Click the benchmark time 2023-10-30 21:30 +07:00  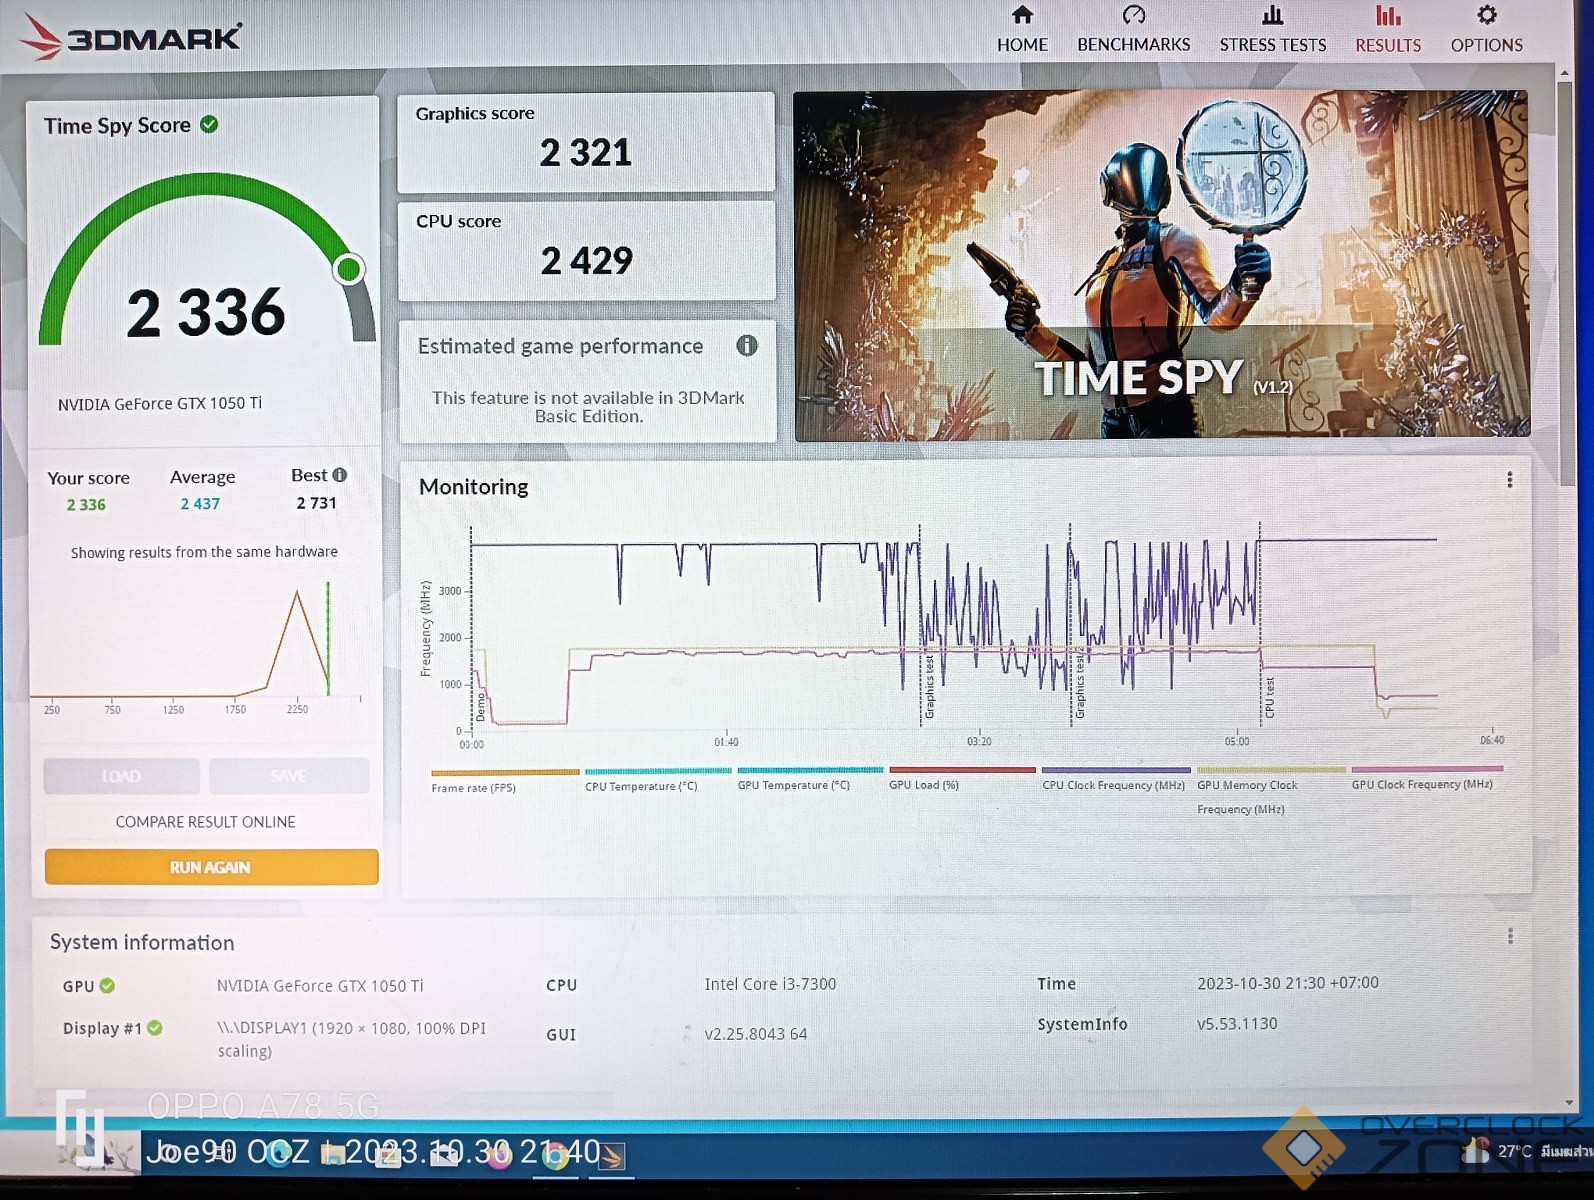pyautogui.click(x=1288, y=983)
